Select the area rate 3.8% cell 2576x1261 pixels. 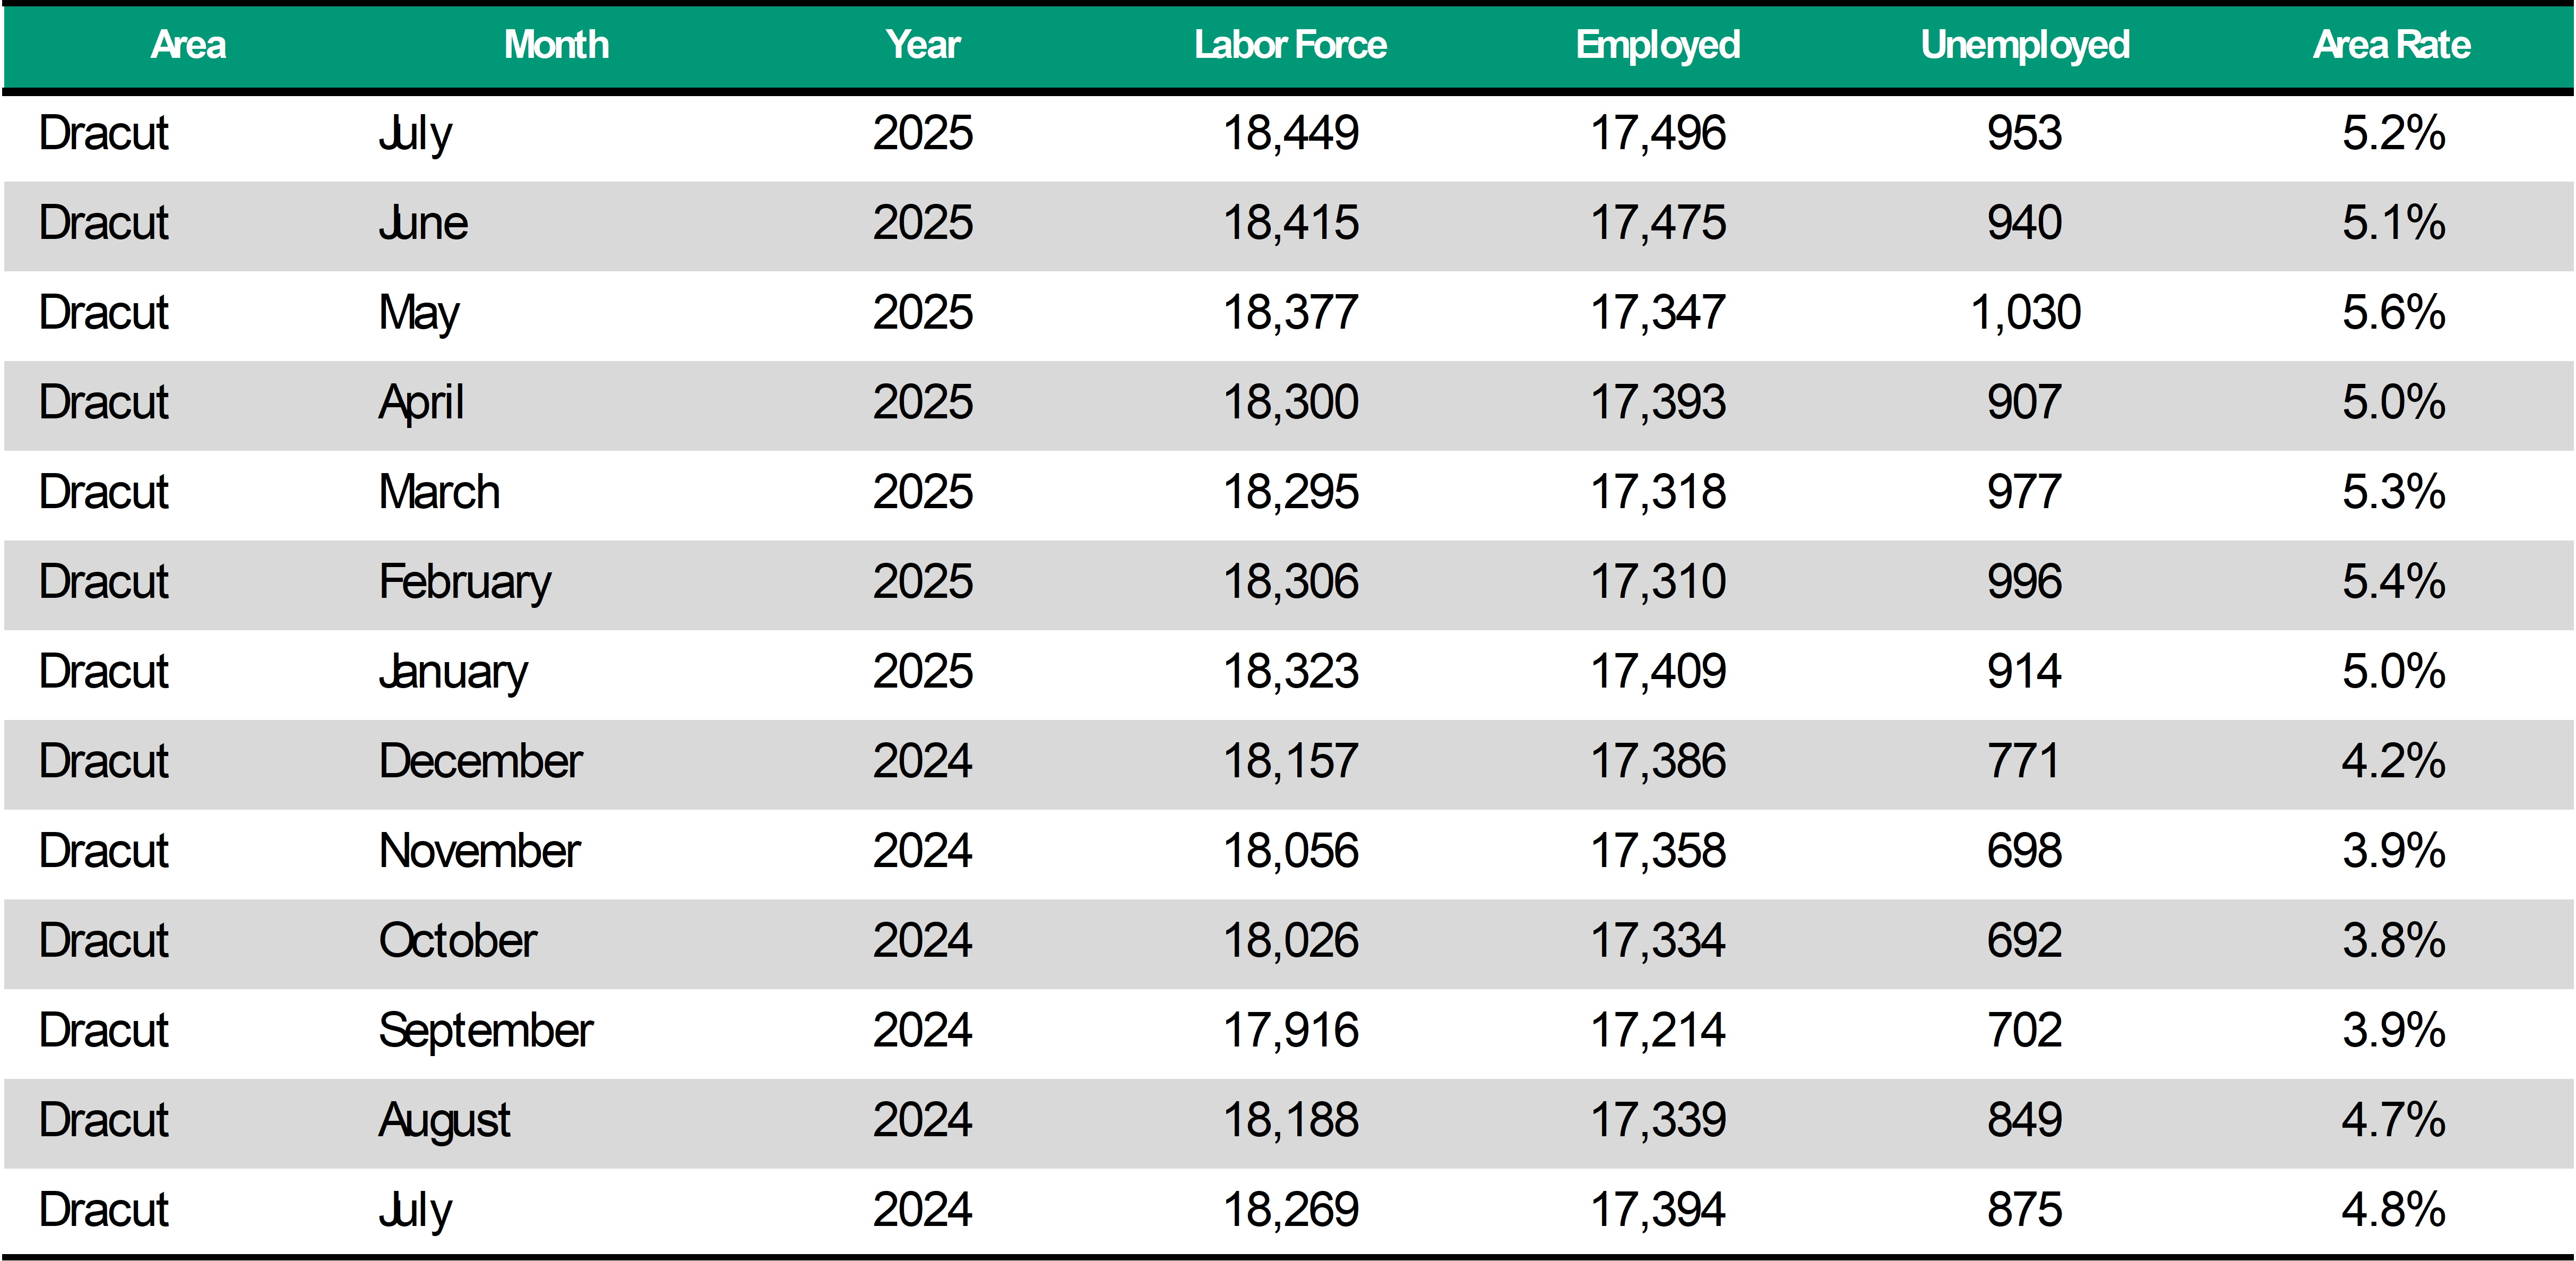click(2393, 941)
